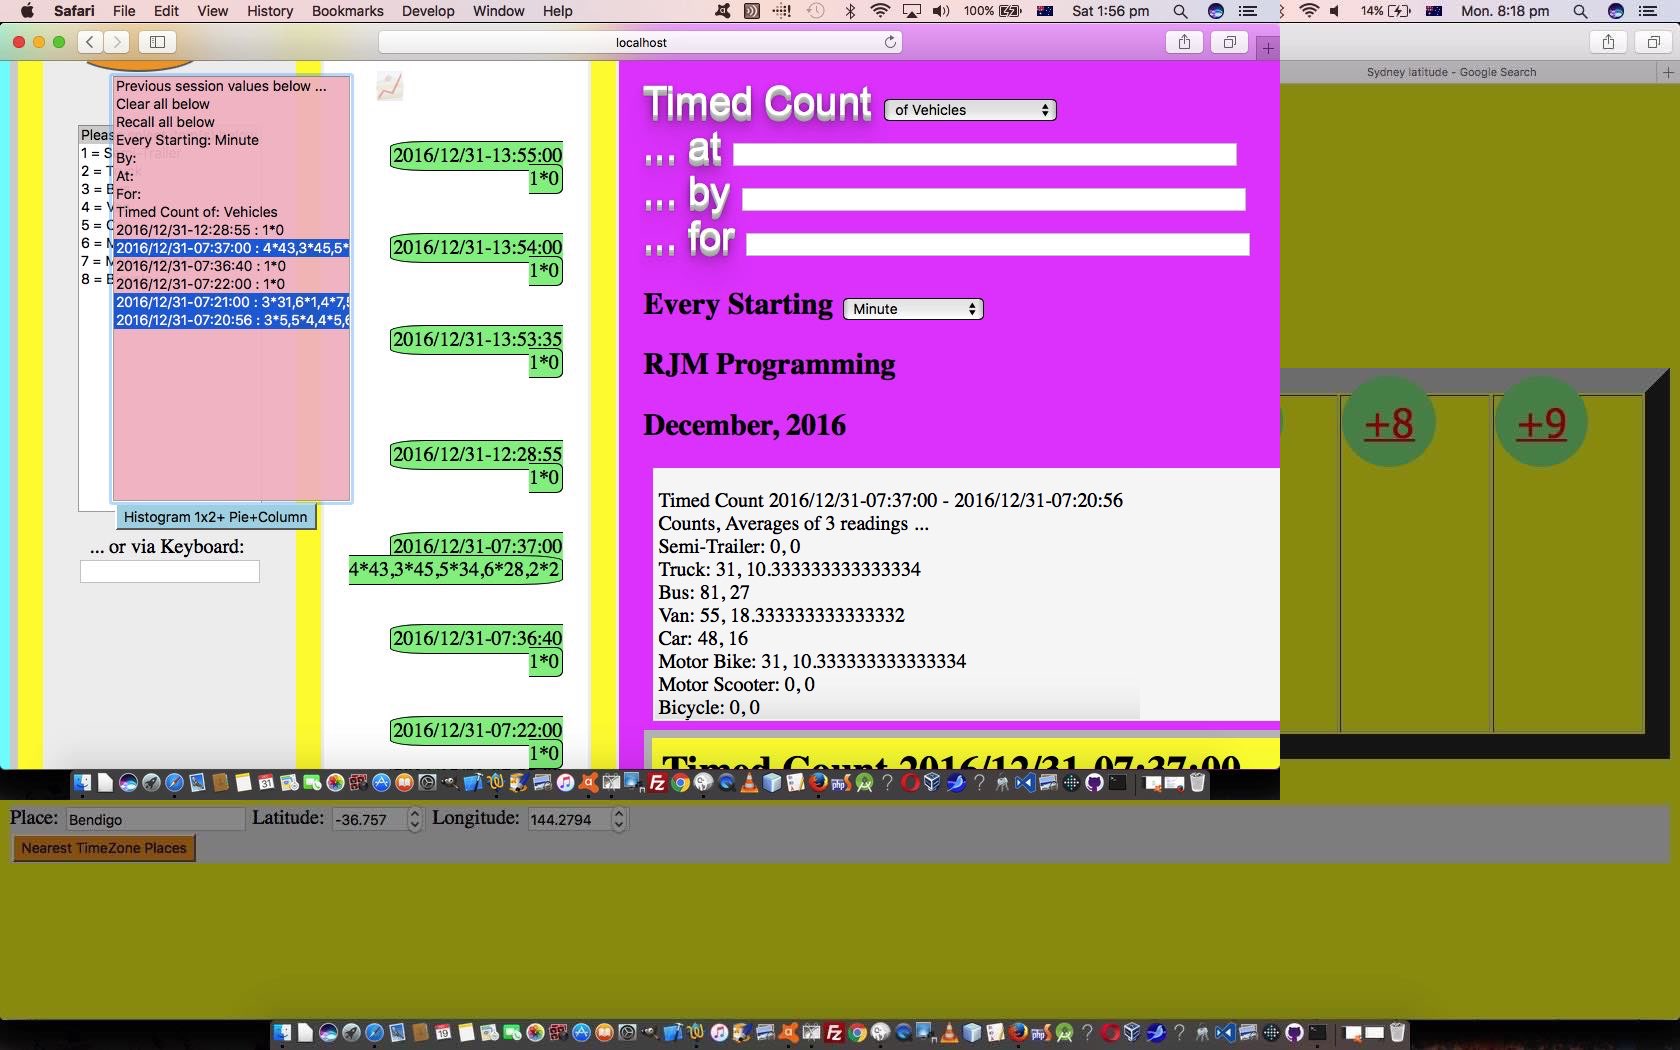Image resolution: width=1680 pixels, height=1050 pixels.
Task: Click the Place field containing 'Bendigo'
Action: click(x=154, y=818)
